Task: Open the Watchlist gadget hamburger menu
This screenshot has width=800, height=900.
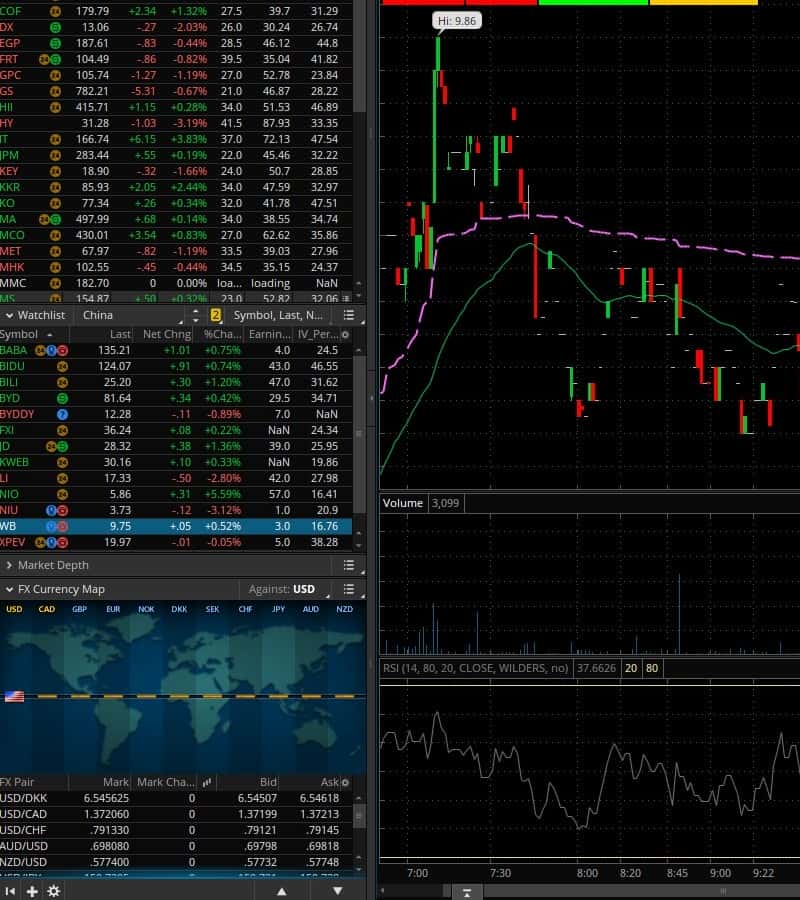Action: [349, 315]
